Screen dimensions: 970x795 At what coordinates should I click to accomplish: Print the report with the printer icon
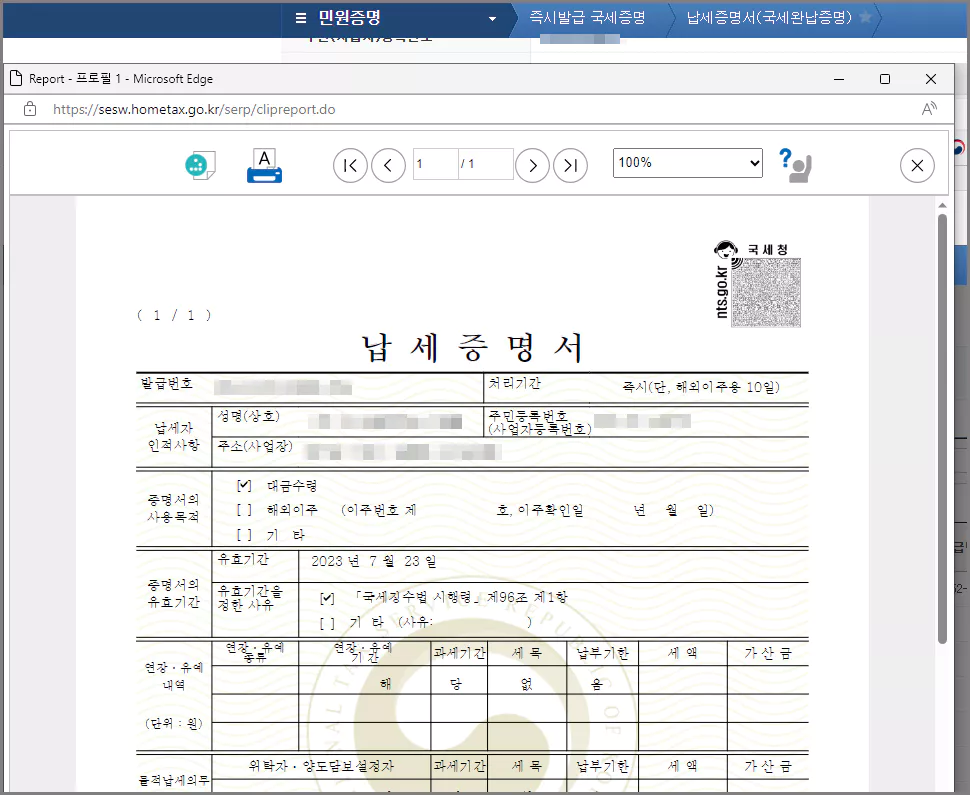pos(264,166)
